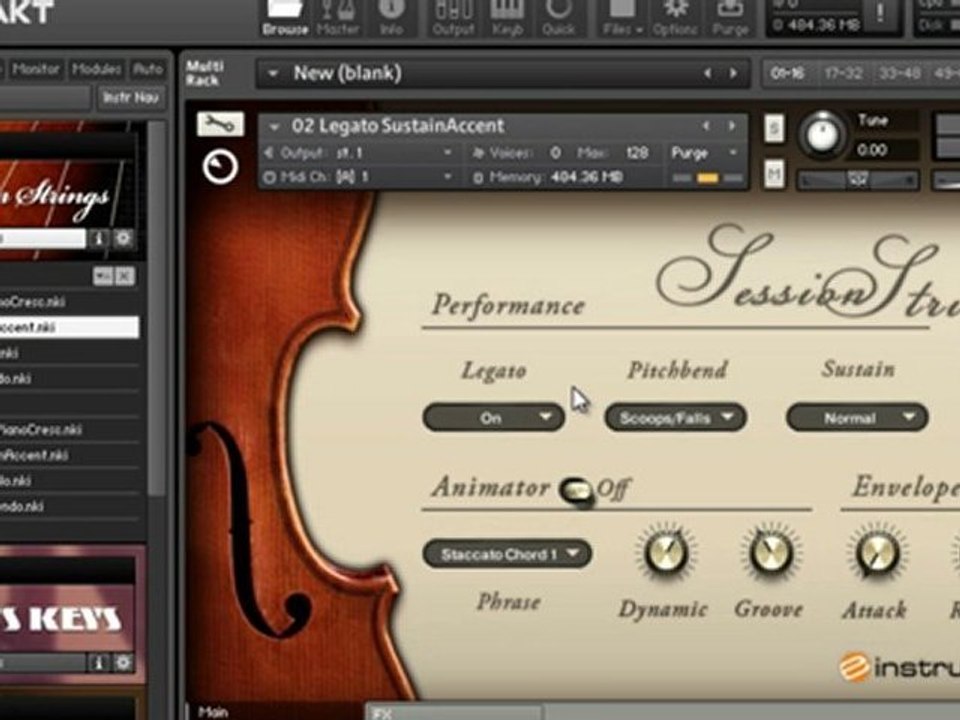
Task: Open the Midi Ch dropdown
Action: pyautogui.click(x=359, y=177)
